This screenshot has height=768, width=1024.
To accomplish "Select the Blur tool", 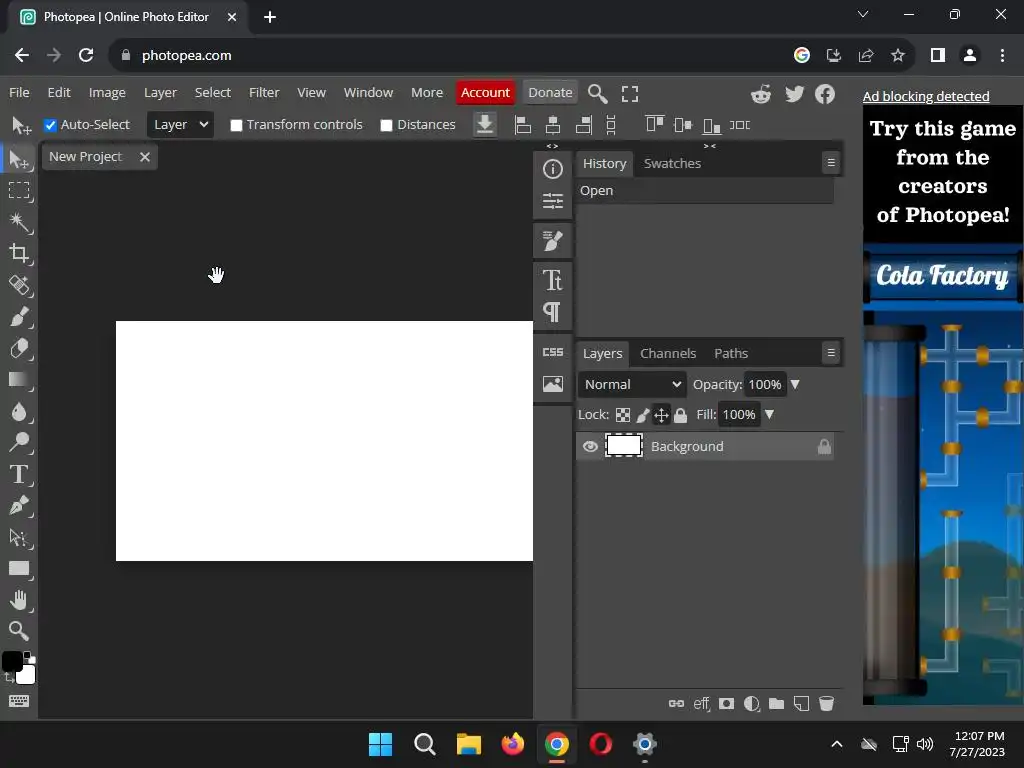I will pyautogui.click(x=19, y=411).
